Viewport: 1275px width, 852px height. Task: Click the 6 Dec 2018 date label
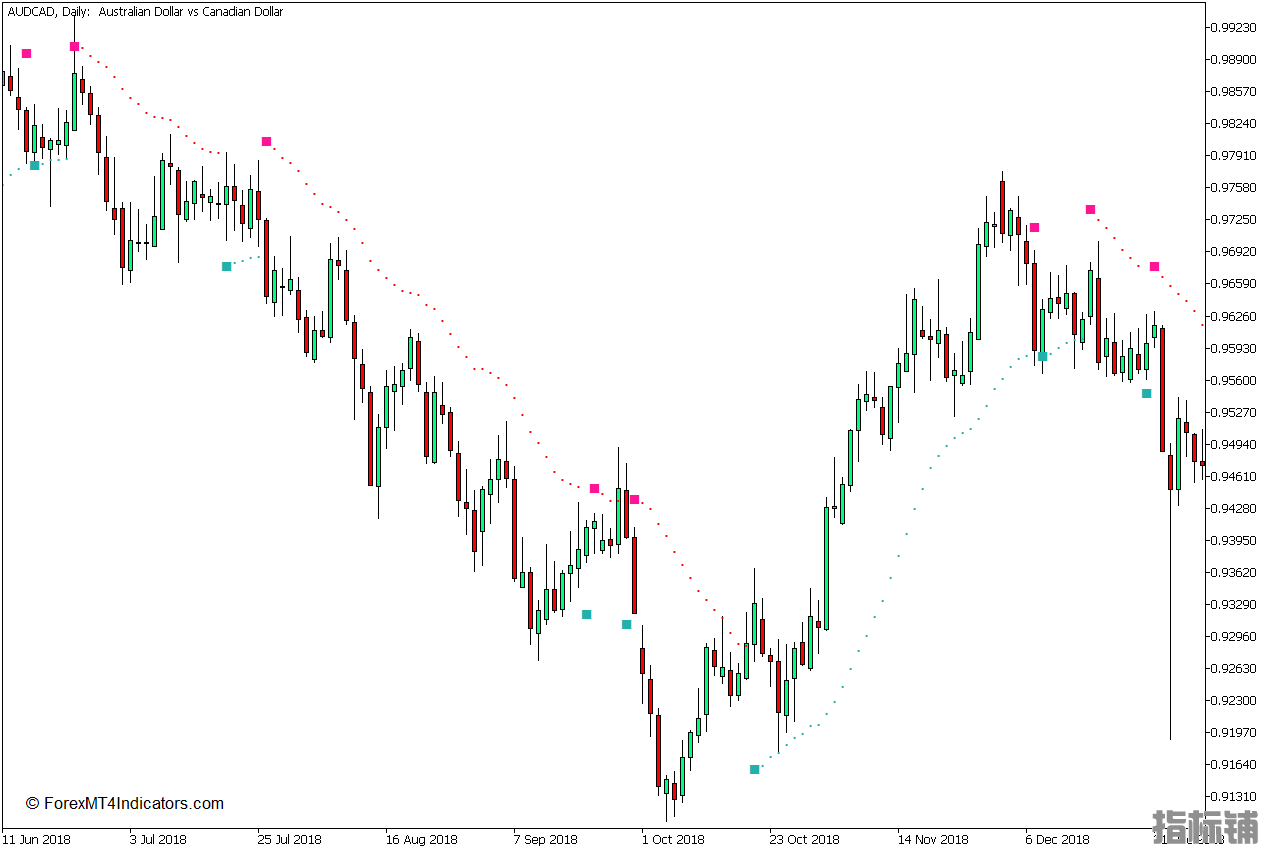coord(1057,839)
